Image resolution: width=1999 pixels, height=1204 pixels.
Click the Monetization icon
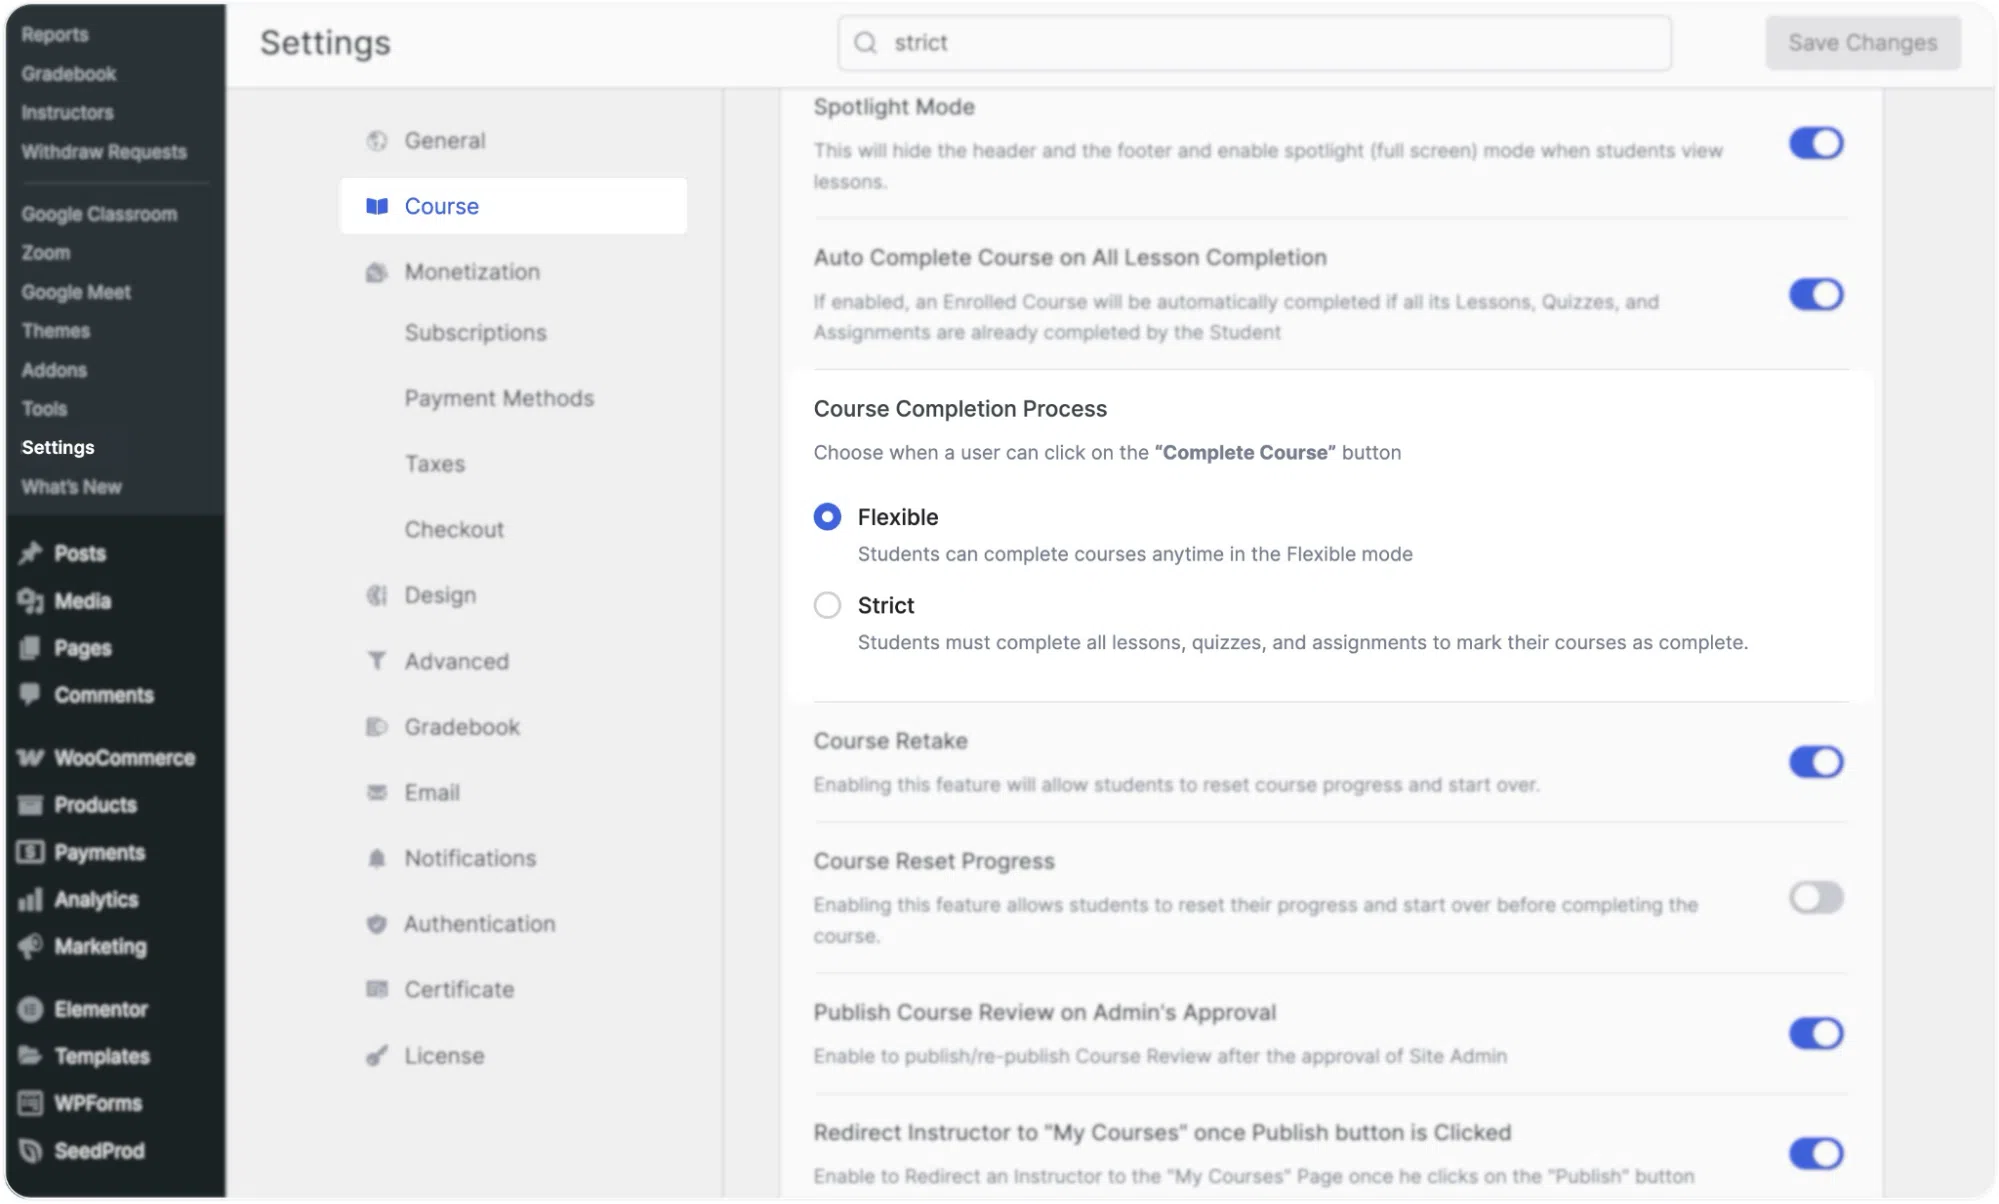[377, 272]
